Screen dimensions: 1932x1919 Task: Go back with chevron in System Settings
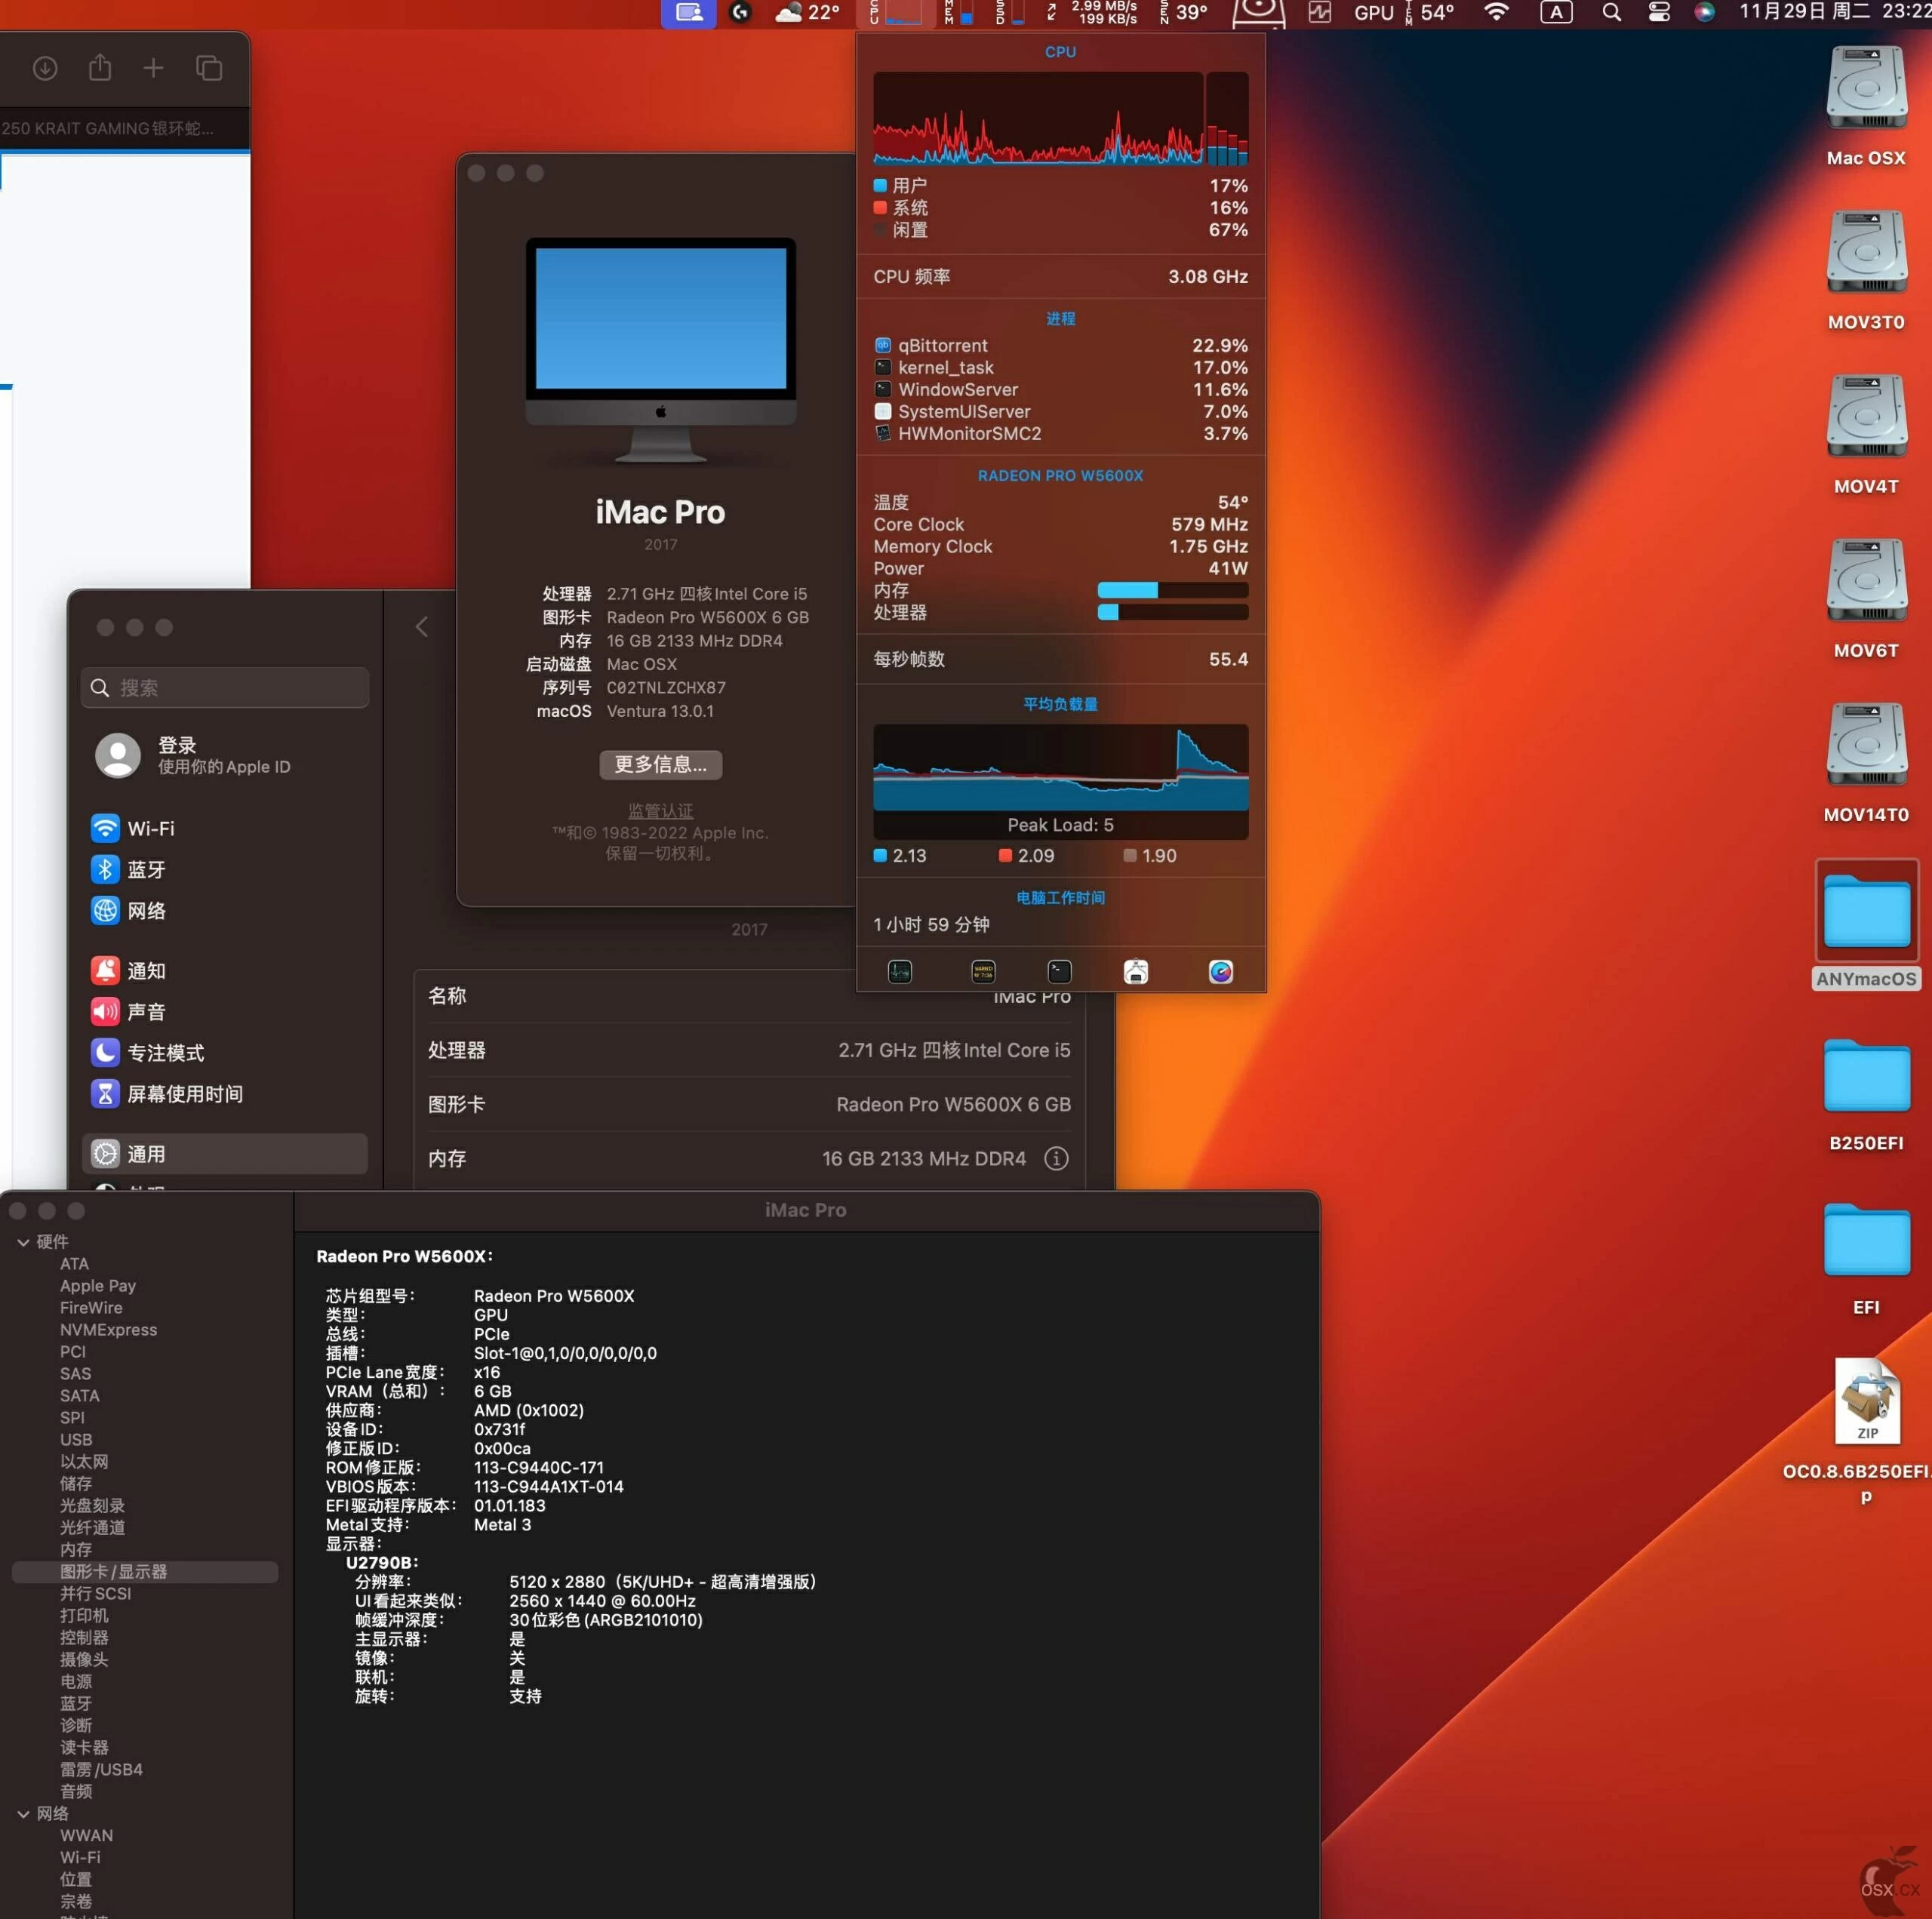[x=422, y=627]
